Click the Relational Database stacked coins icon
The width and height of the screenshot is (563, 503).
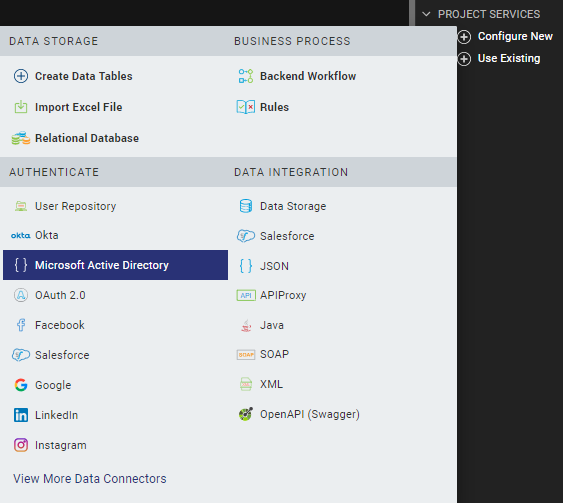(21, 138)
